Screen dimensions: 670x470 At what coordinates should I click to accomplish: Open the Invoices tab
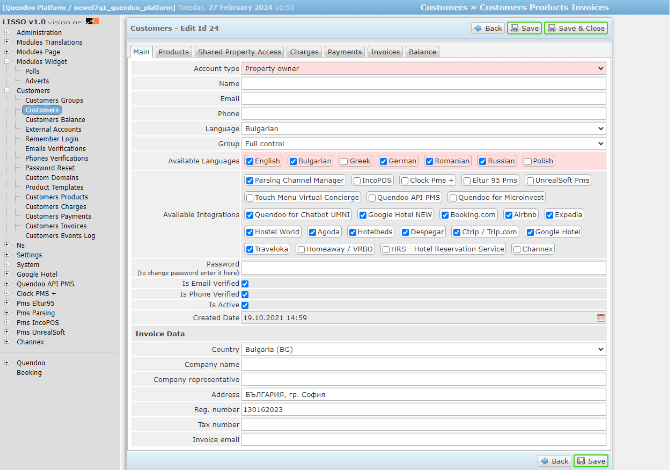tap(385, 51)
